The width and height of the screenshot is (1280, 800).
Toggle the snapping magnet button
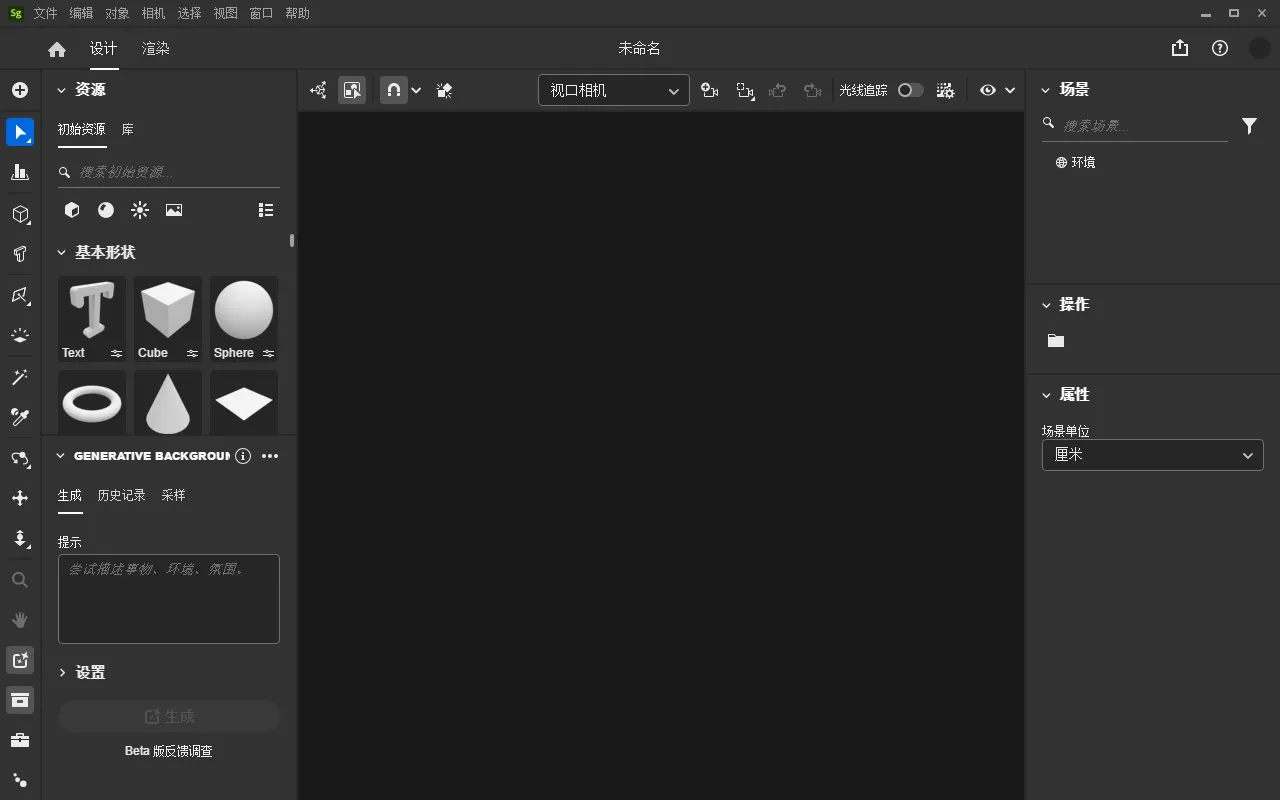tap(393, 90)
